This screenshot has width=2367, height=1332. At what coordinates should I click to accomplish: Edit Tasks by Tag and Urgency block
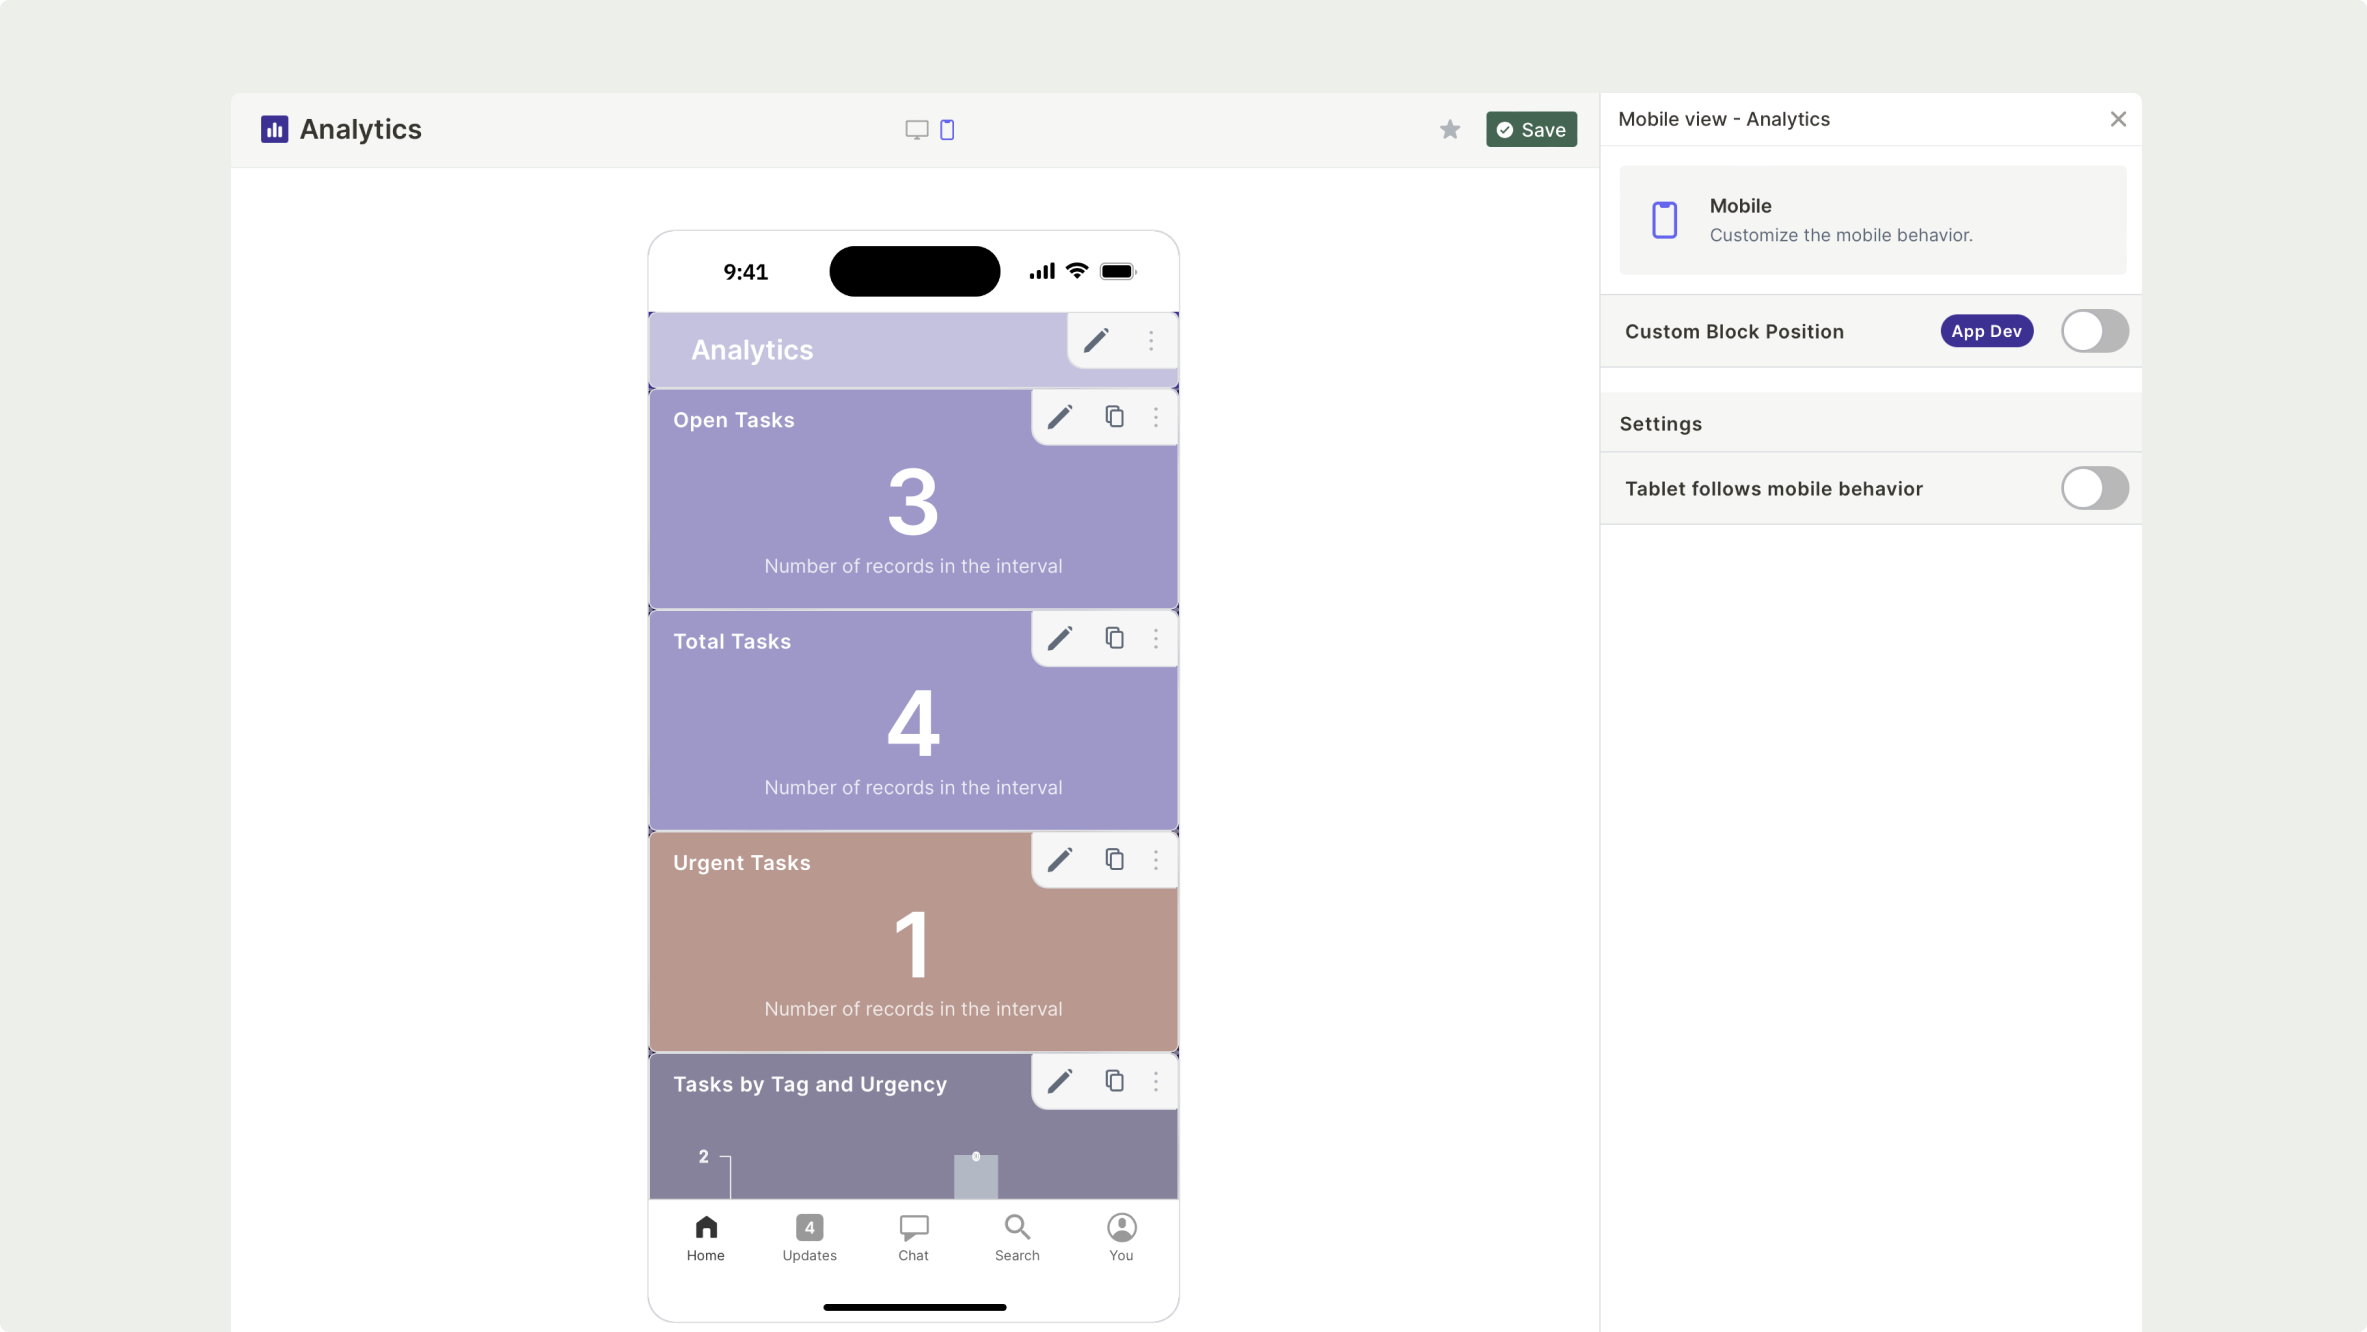tap(1060, 1081)
